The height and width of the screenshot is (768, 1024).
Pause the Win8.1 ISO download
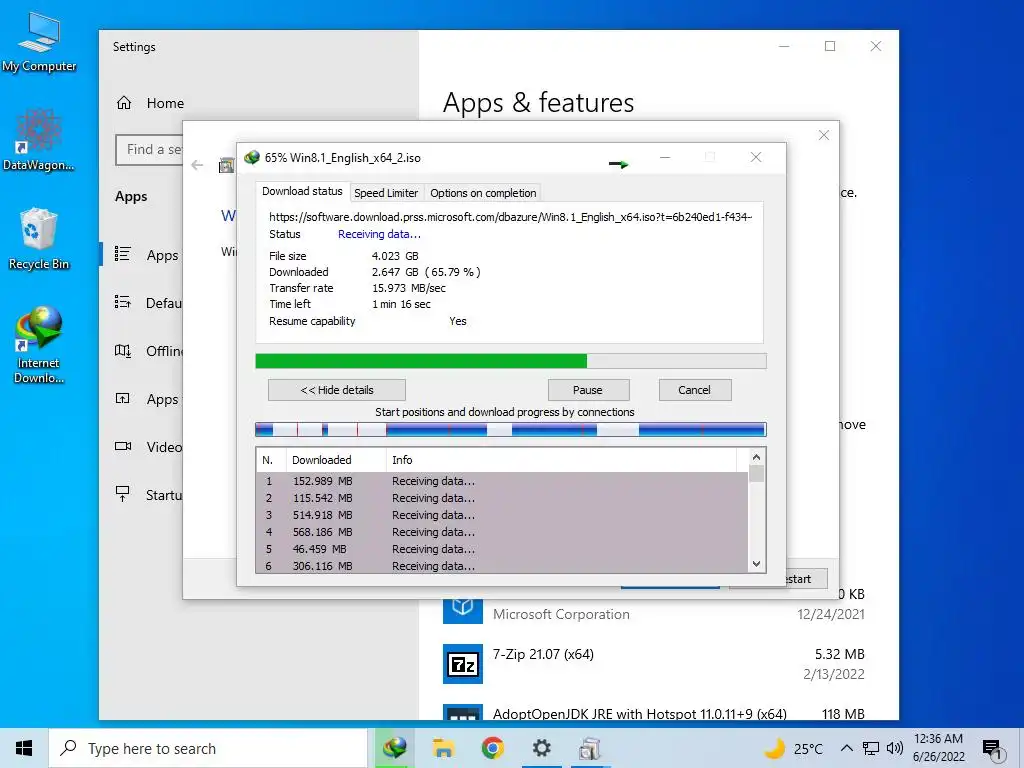tap(588, 390)
